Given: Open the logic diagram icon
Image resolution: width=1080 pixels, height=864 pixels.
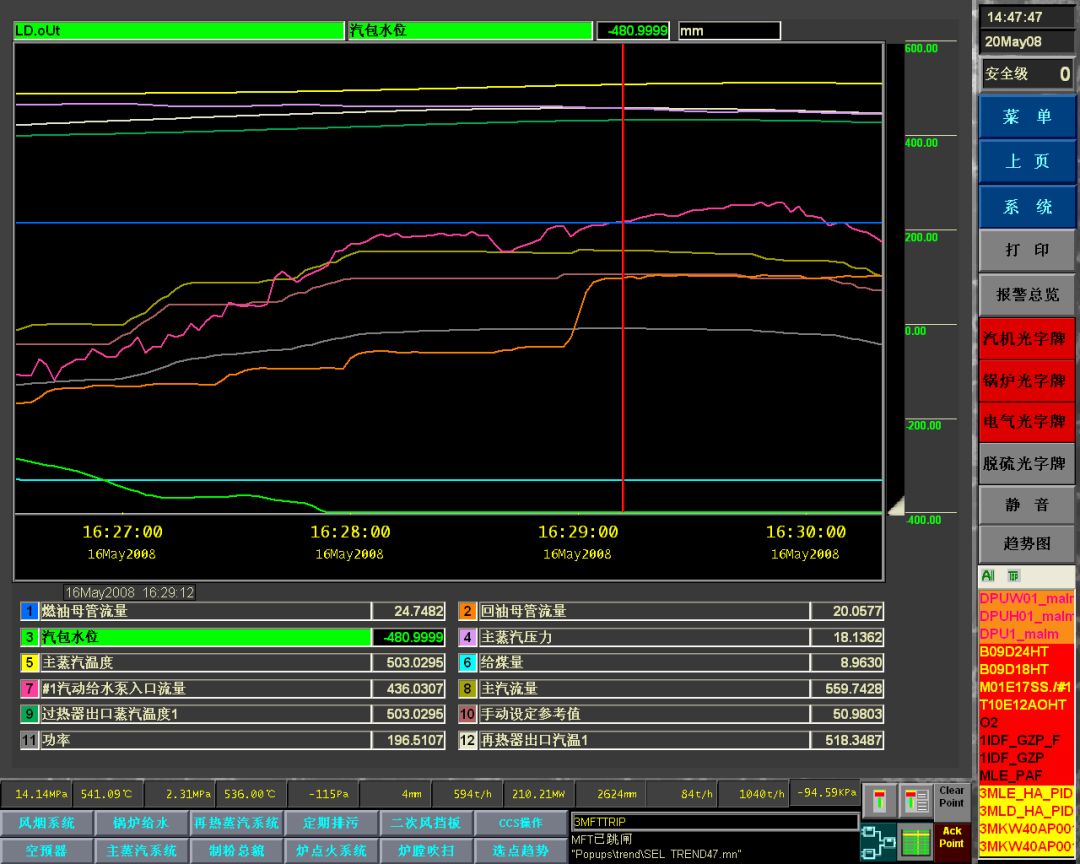Looking at the screenshot, I should pos(879,843).
